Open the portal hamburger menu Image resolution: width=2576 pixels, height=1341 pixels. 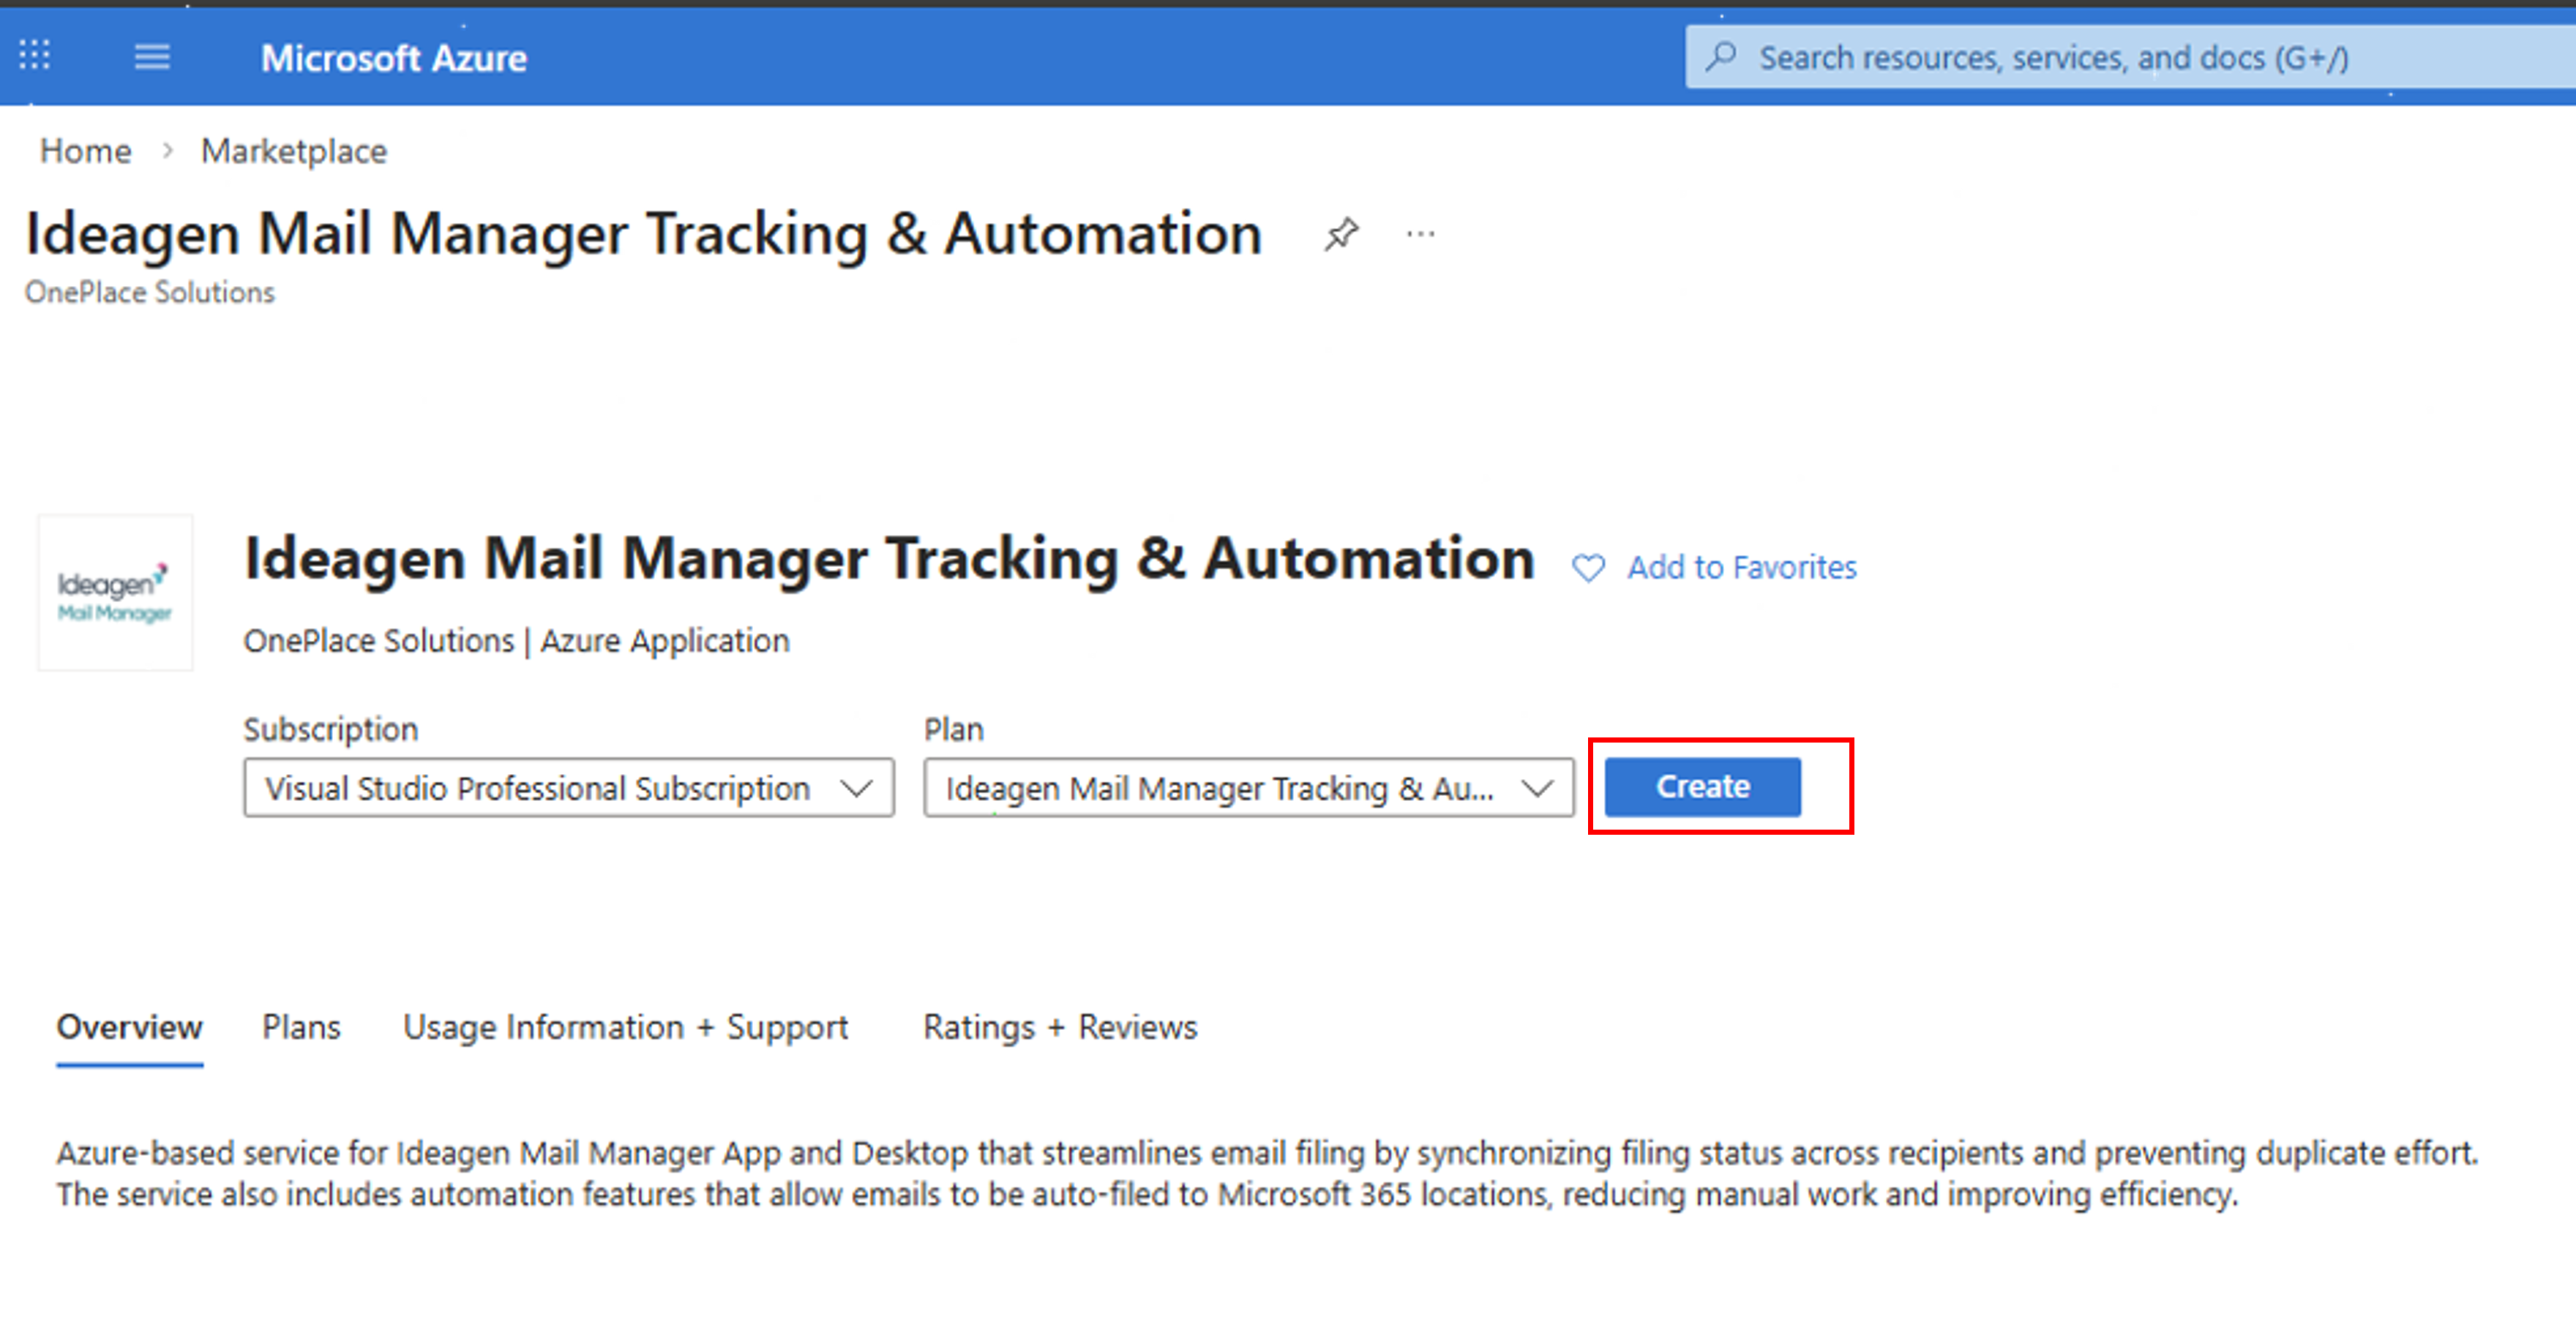point(152,57)
